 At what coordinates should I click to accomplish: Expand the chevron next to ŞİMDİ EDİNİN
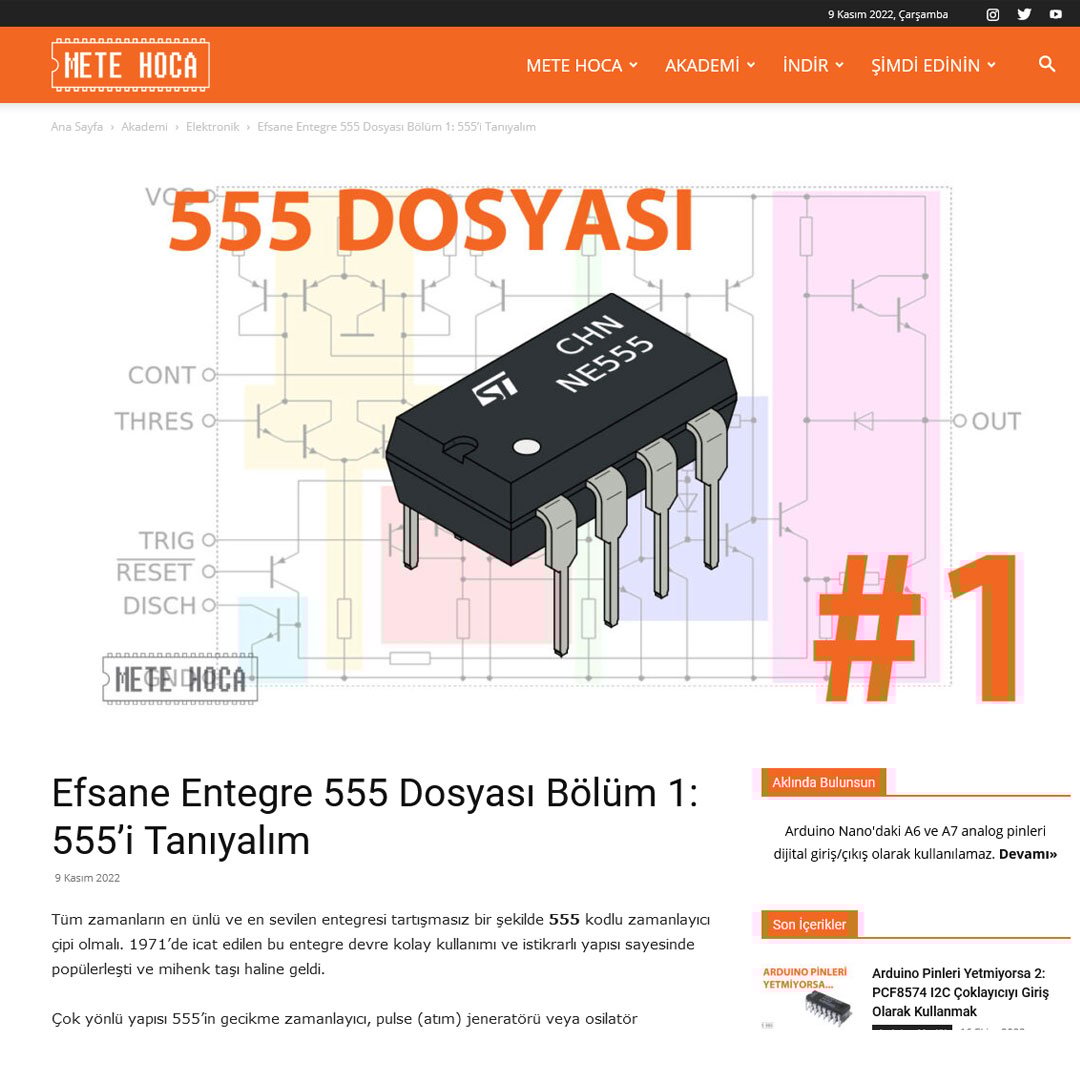tap(991, 65)
